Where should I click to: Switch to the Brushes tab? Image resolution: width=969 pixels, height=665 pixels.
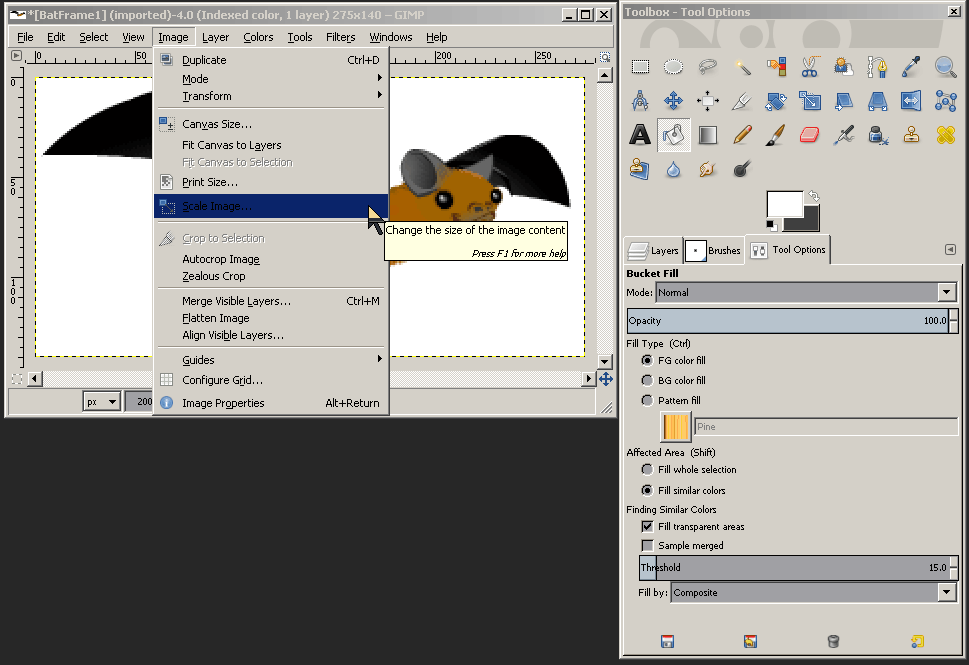[714, 250]
